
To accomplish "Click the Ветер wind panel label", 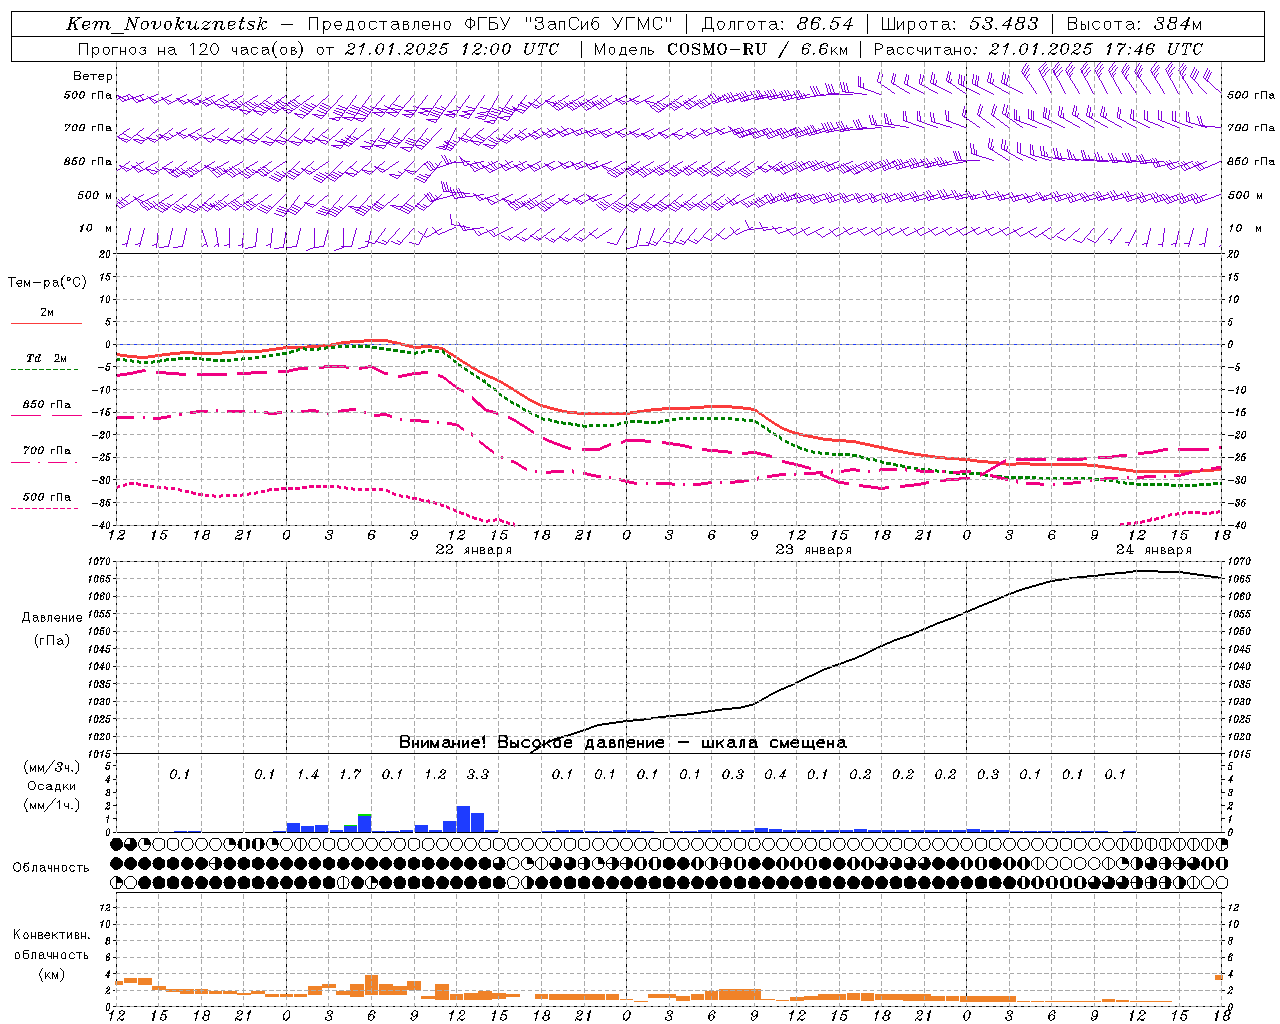I will click(93, 76).
